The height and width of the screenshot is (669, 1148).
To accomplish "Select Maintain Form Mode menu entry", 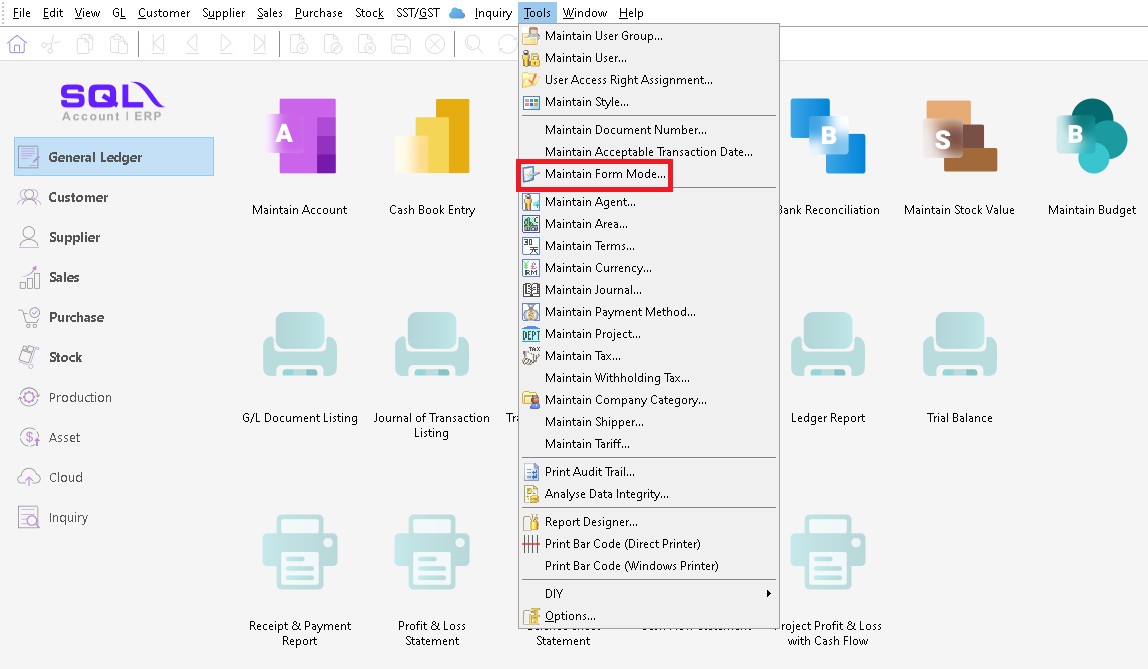I will pos(604,174).
